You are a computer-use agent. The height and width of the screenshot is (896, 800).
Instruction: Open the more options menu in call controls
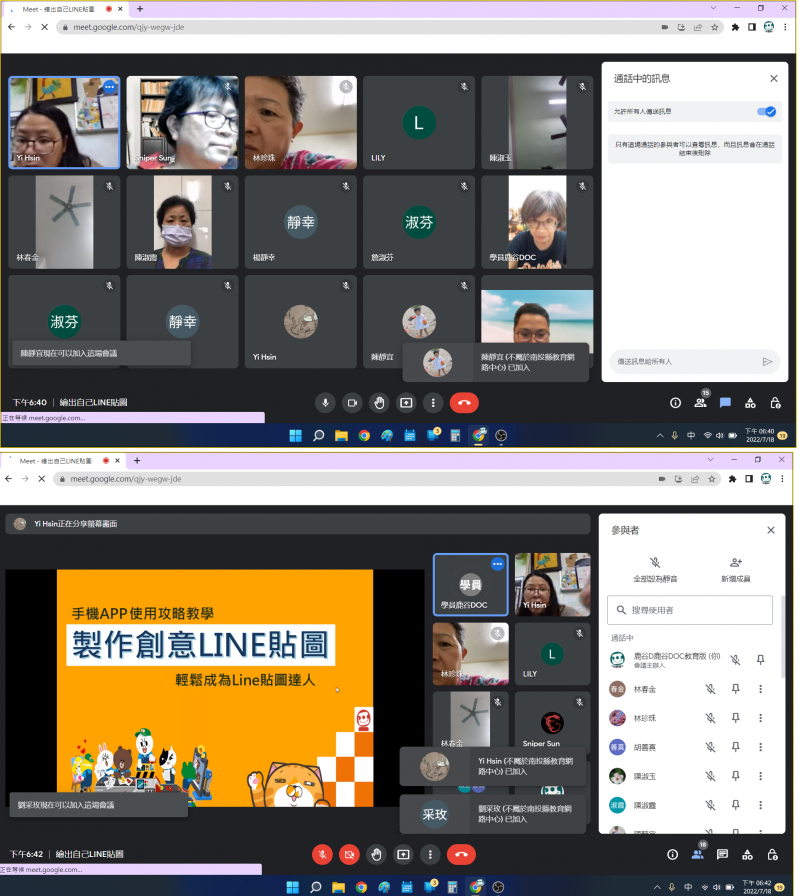[433, 402]
